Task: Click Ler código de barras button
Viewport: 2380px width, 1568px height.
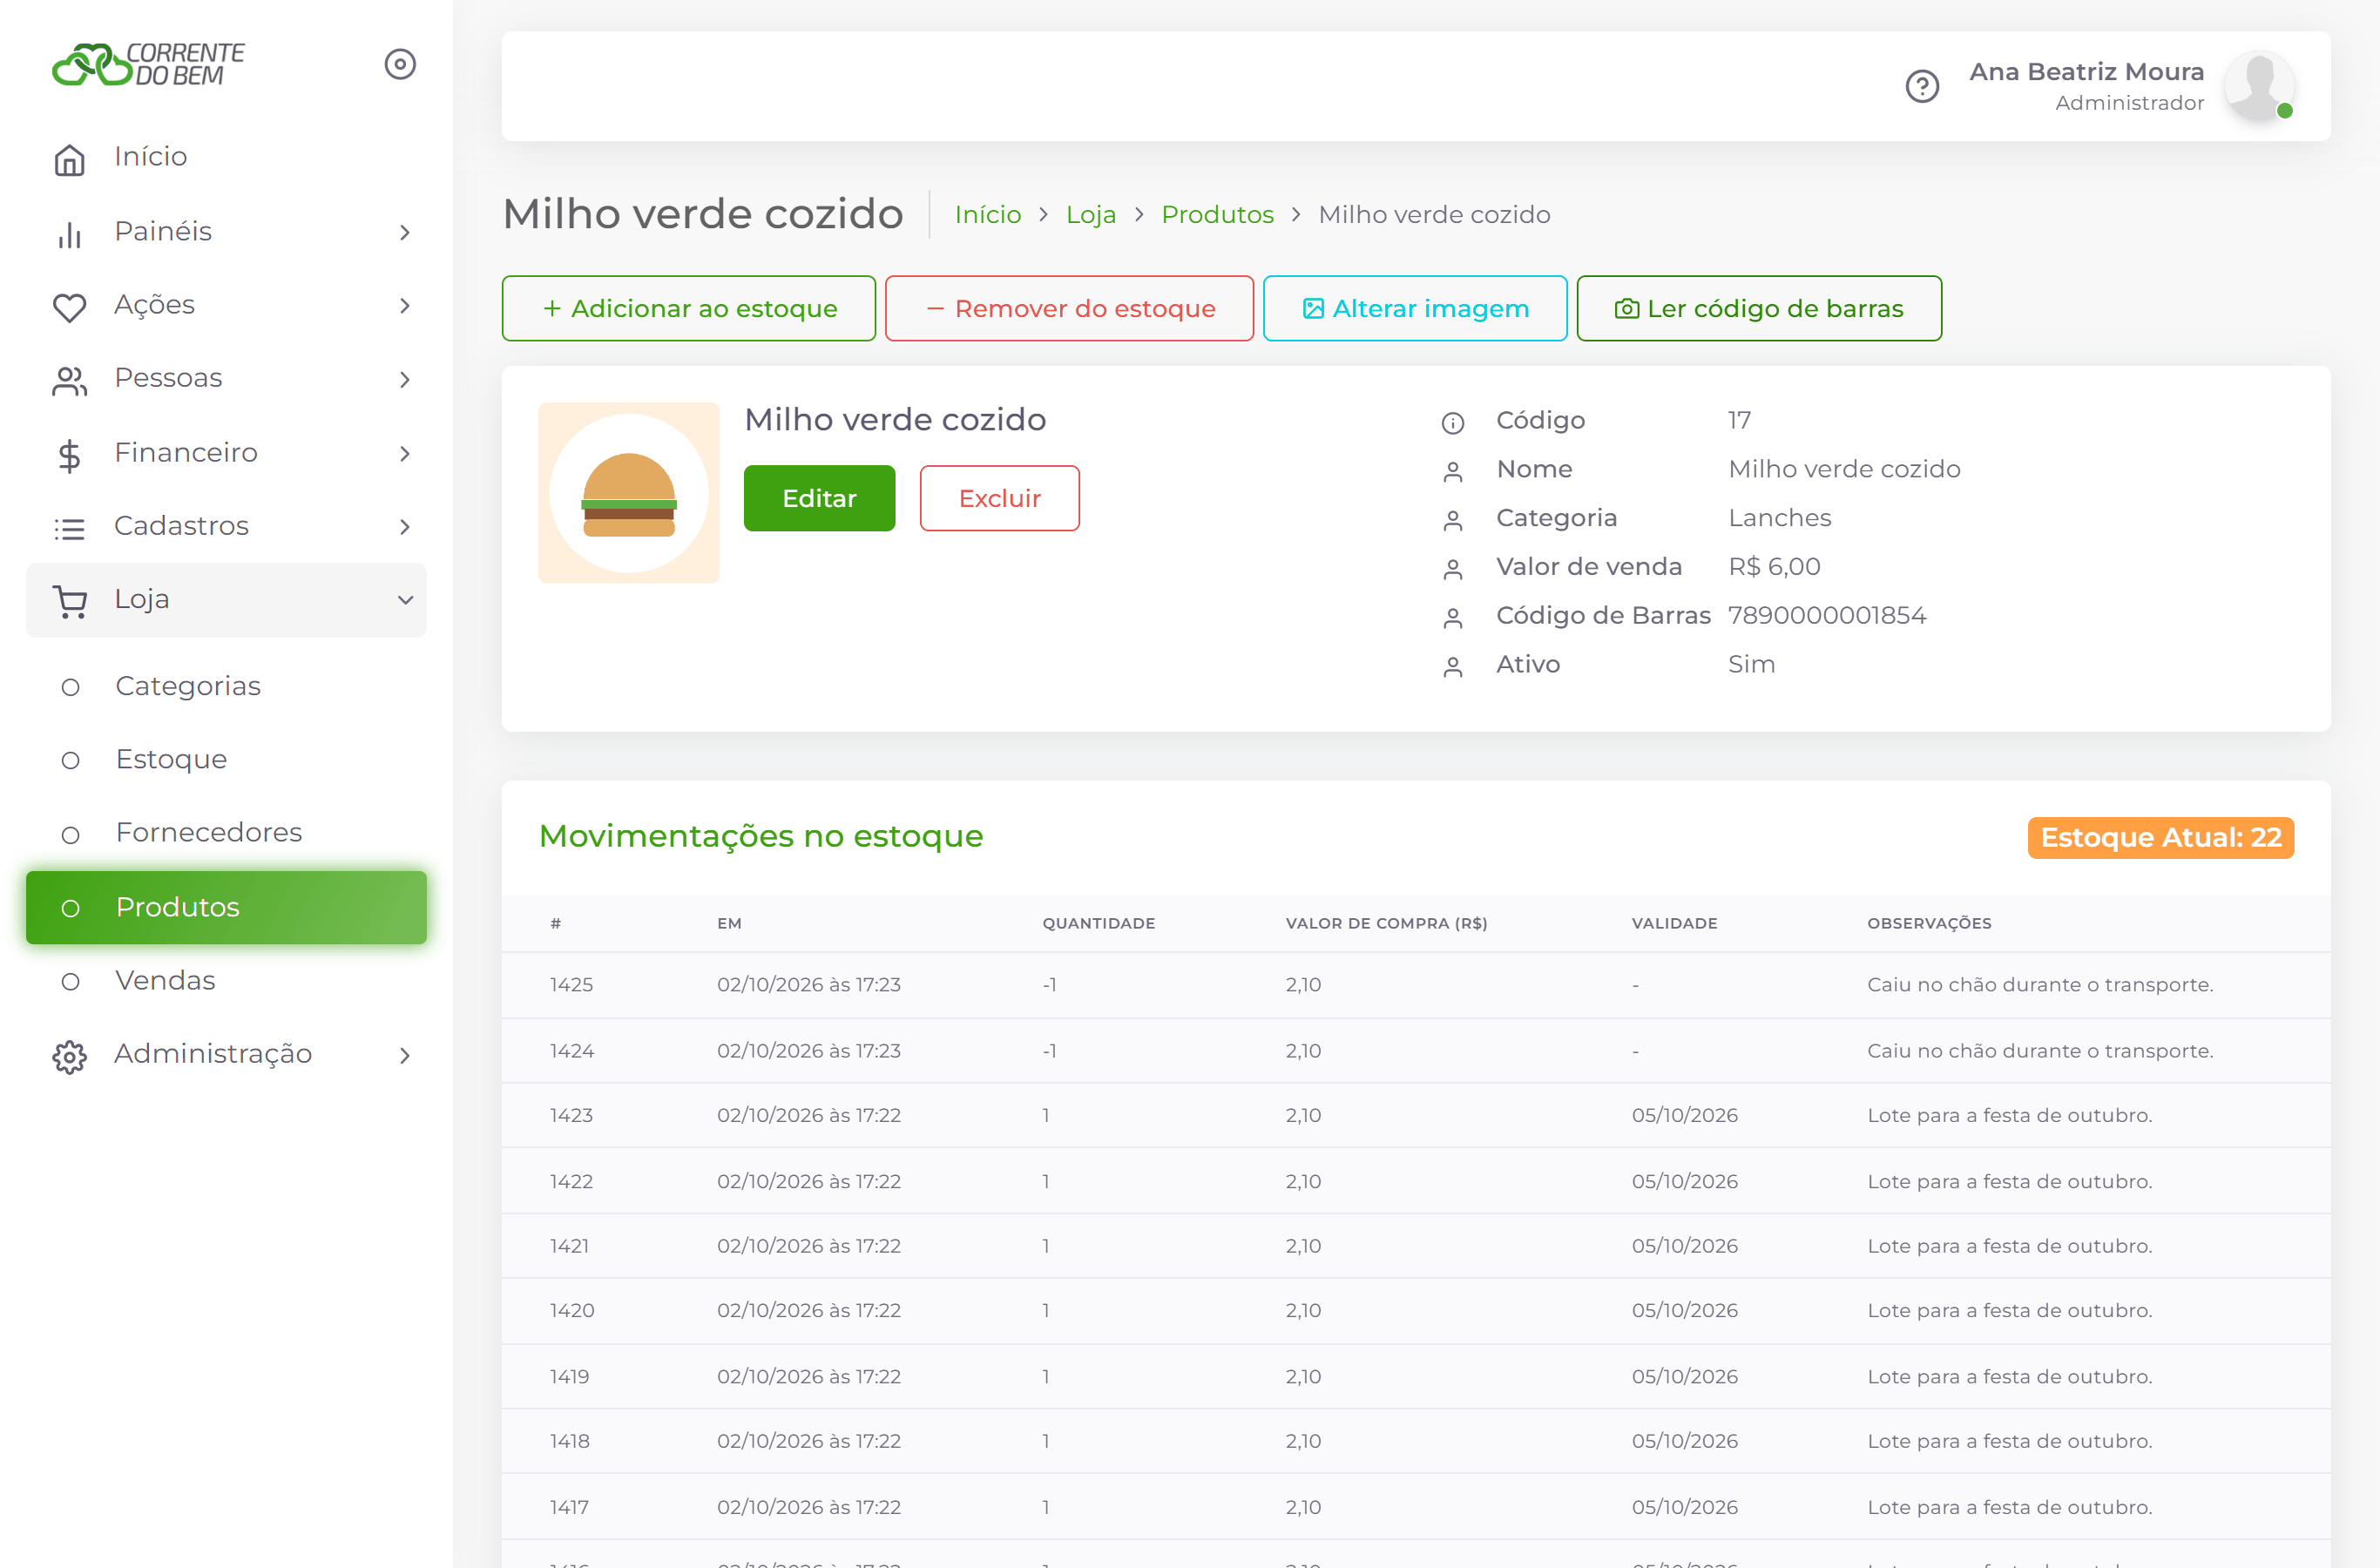Action: pyautogui.click(x=1758, y=308)
